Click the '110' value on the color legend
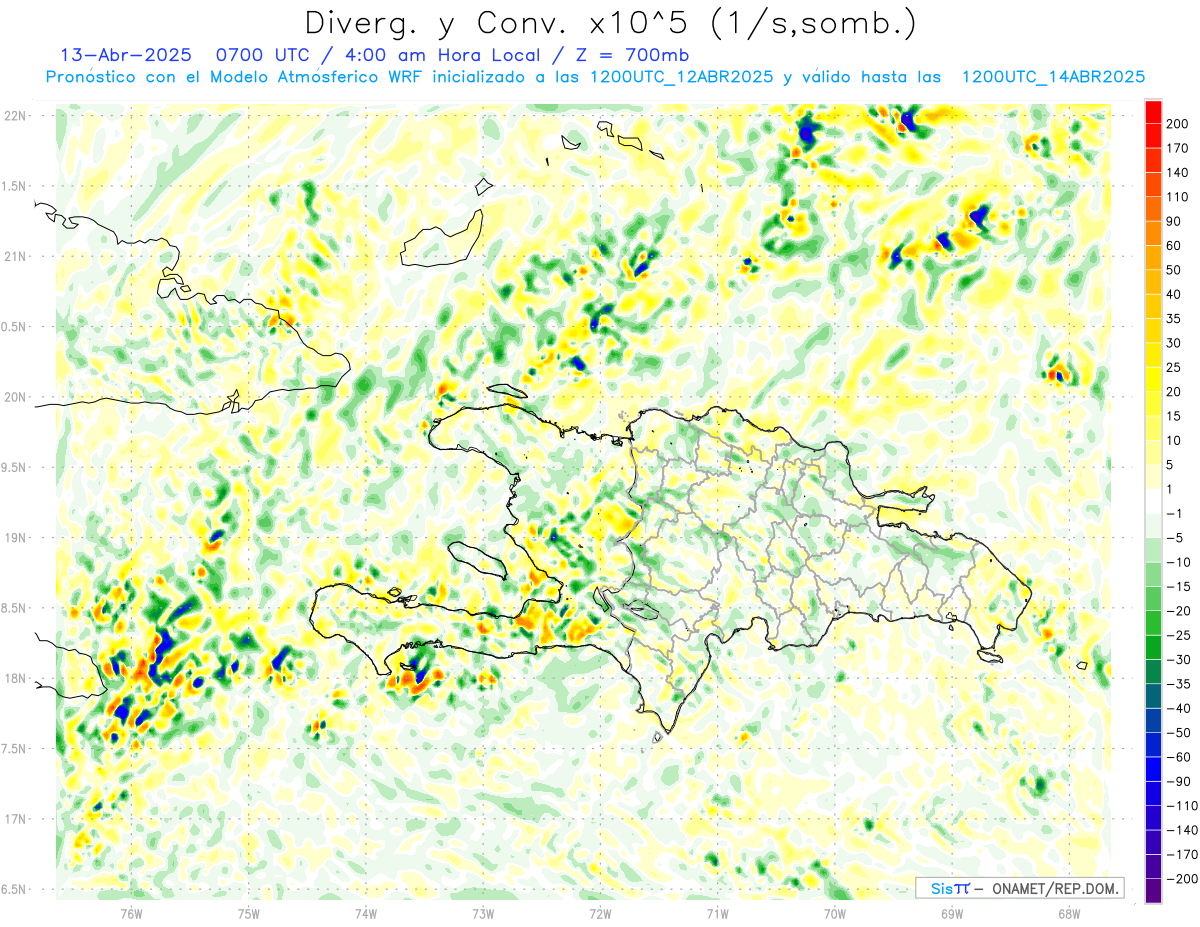The image size is (1200, 927). point(1179,197)
